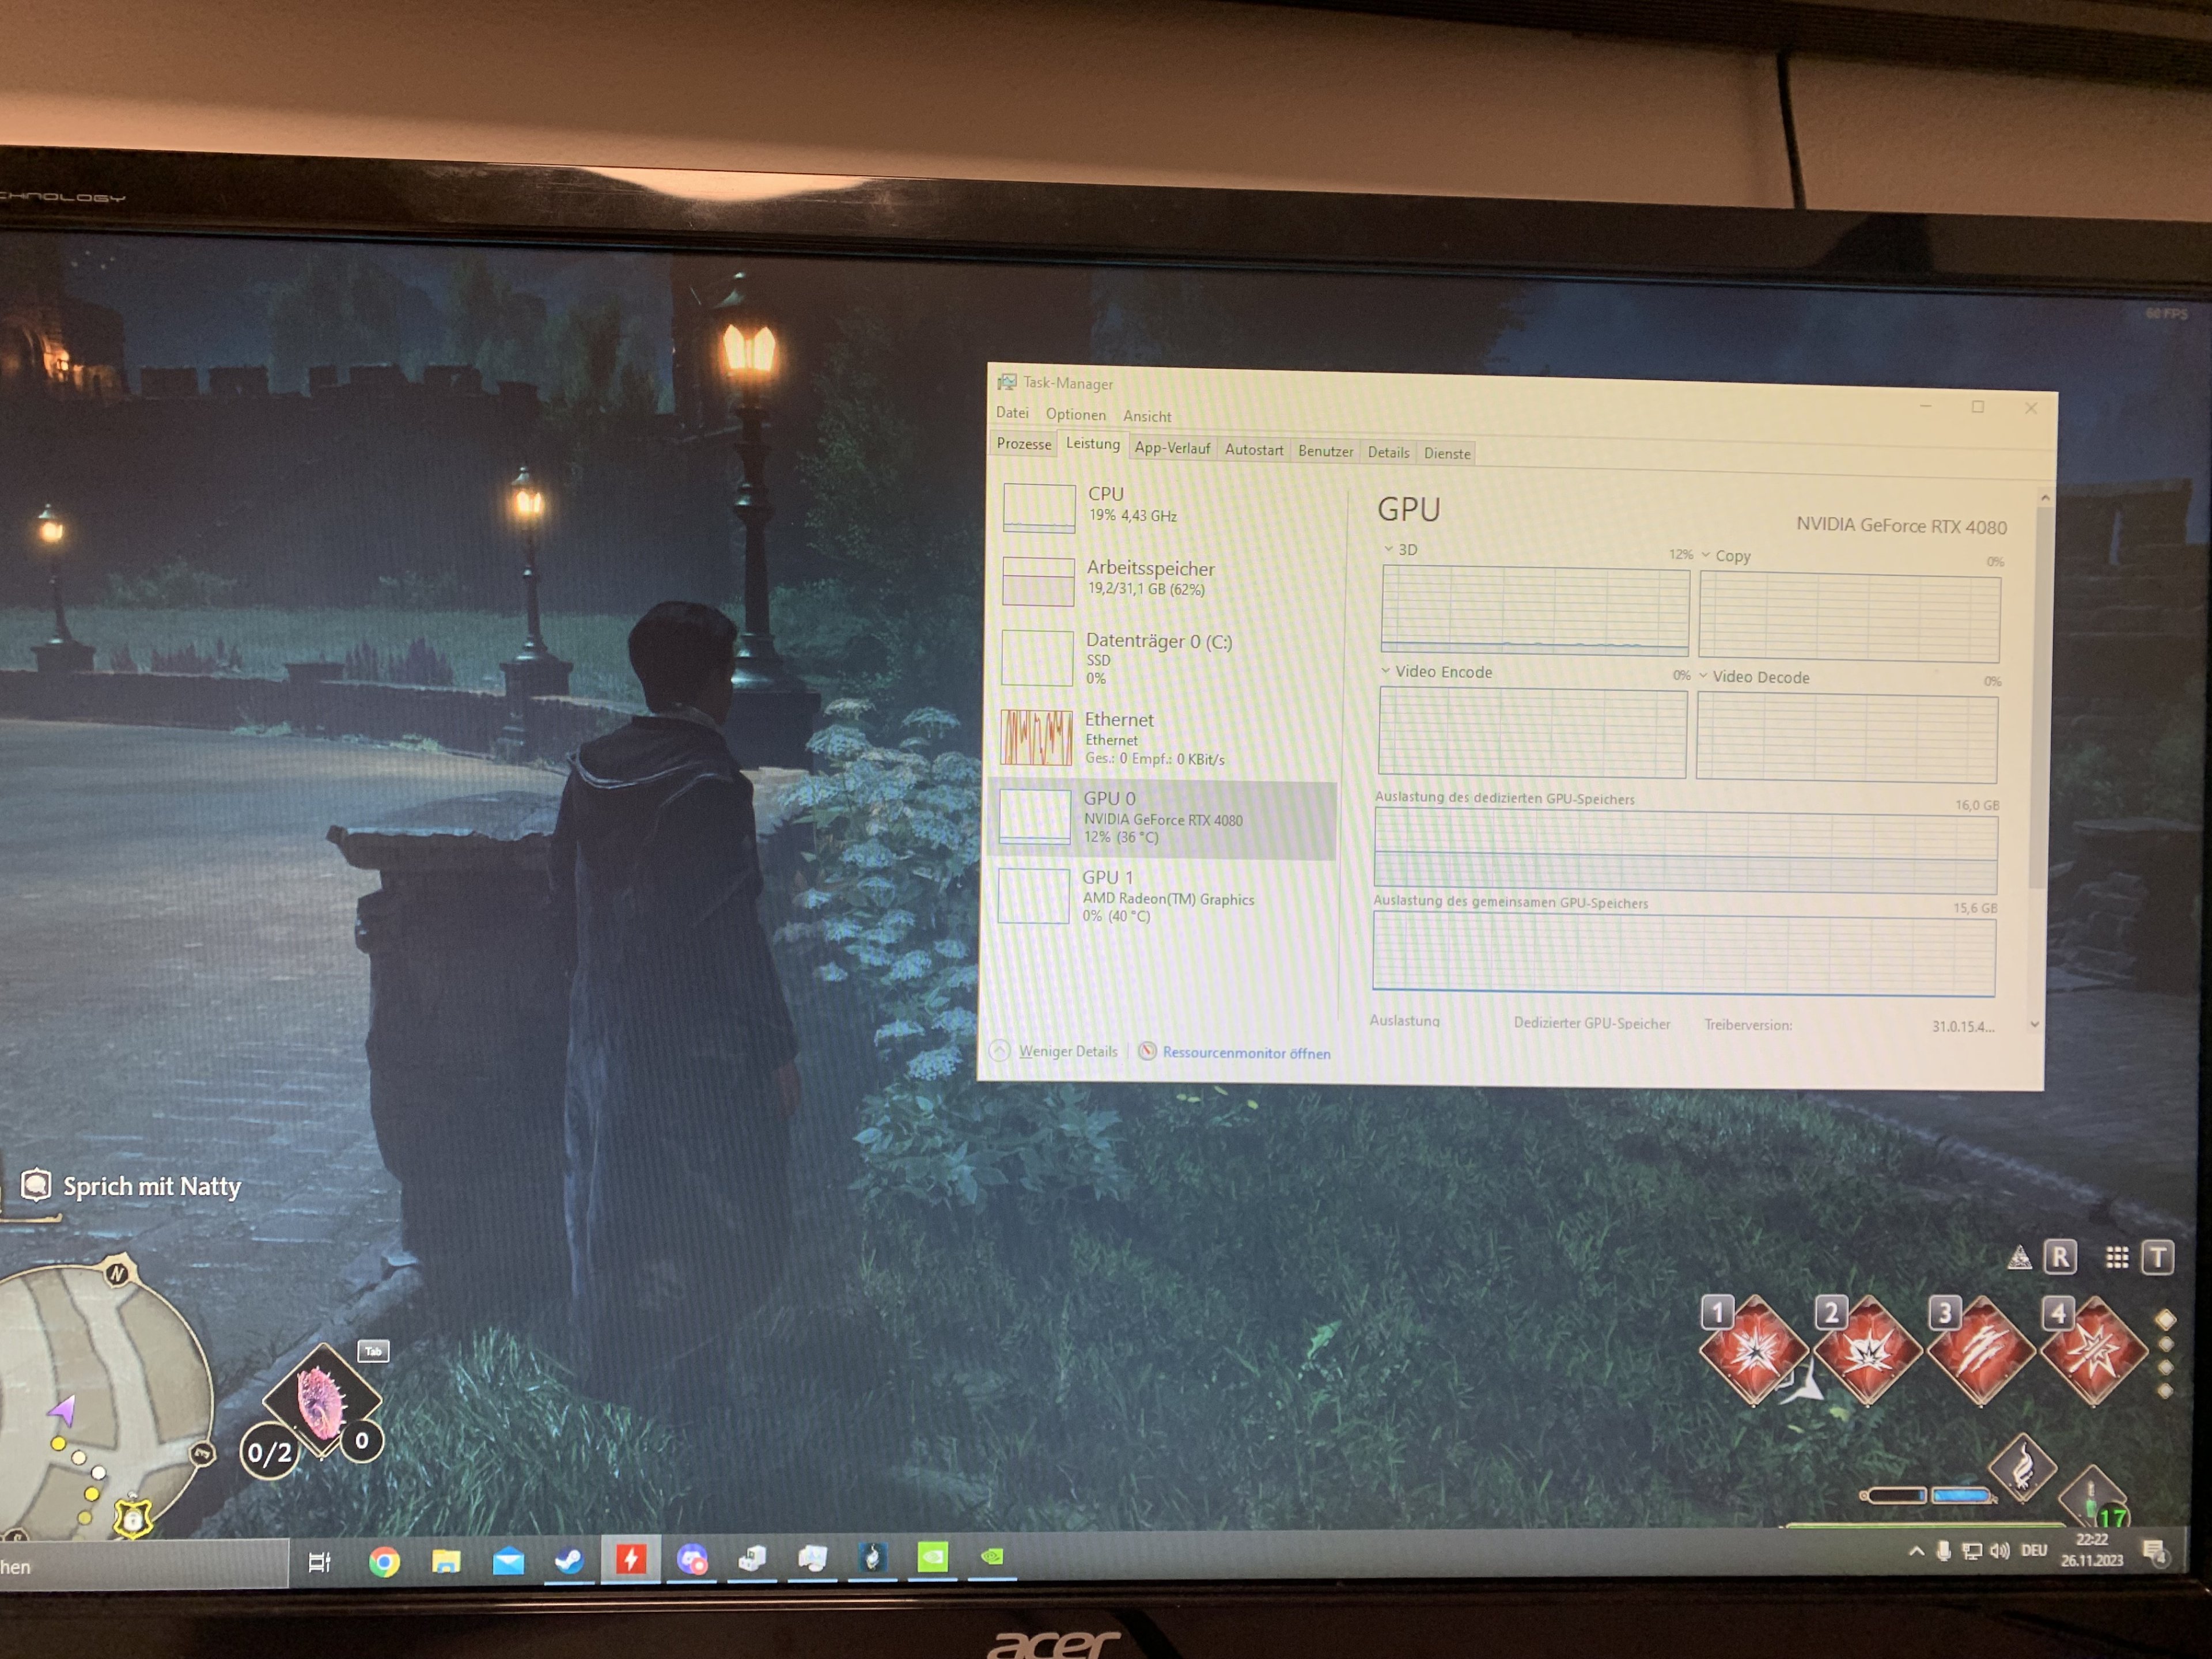Switch to the Prozesse tab
The width and height of the screenshot is (2212, 1659).
(x=1023, y=444)
